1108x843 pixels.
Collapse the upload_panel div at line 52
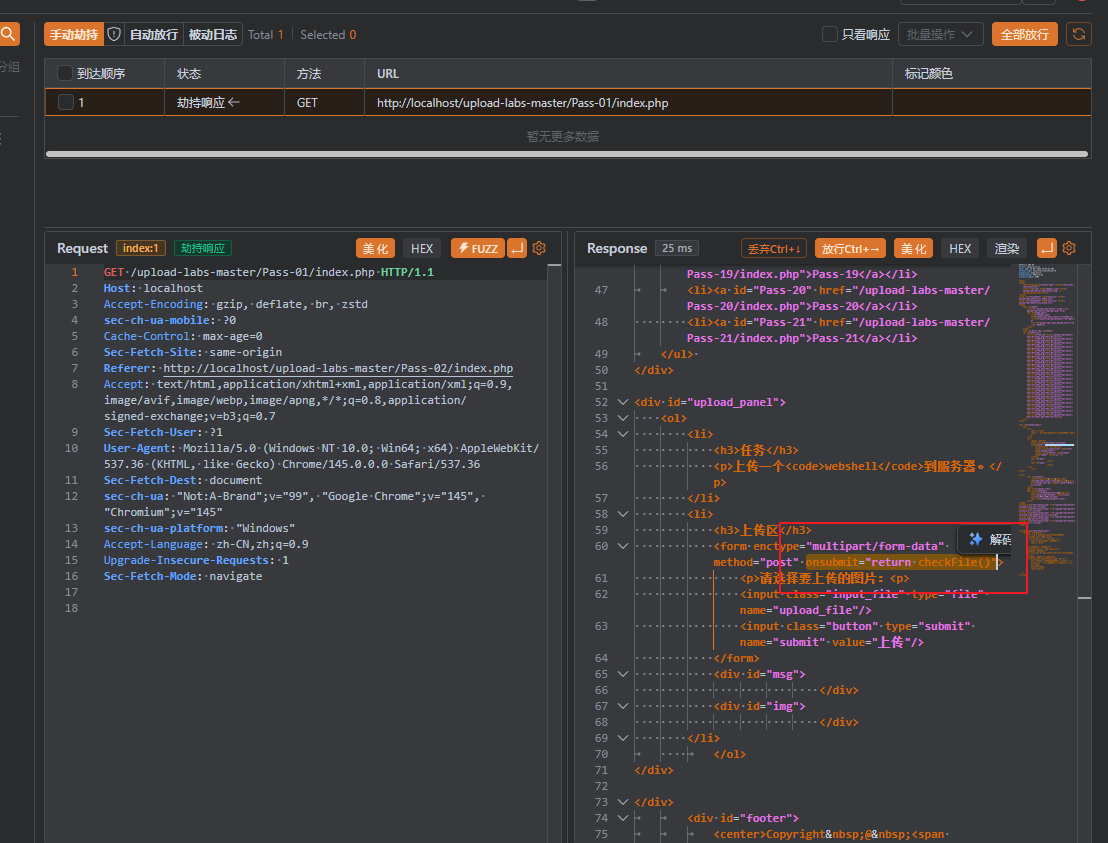click(622, 402)
